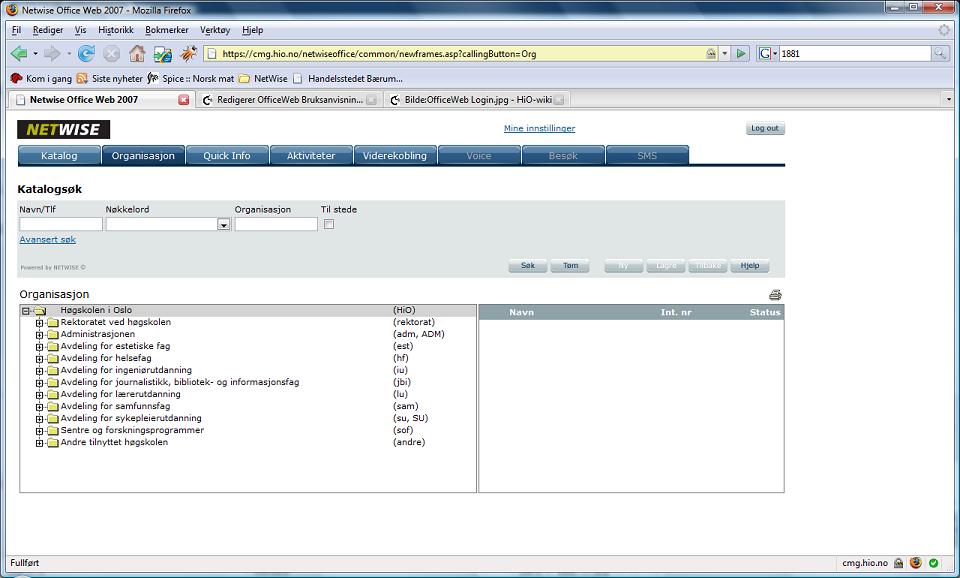Close the Netwise Office Web 2007 tab
Screen dimensions: 960x578
coord(184,100)
